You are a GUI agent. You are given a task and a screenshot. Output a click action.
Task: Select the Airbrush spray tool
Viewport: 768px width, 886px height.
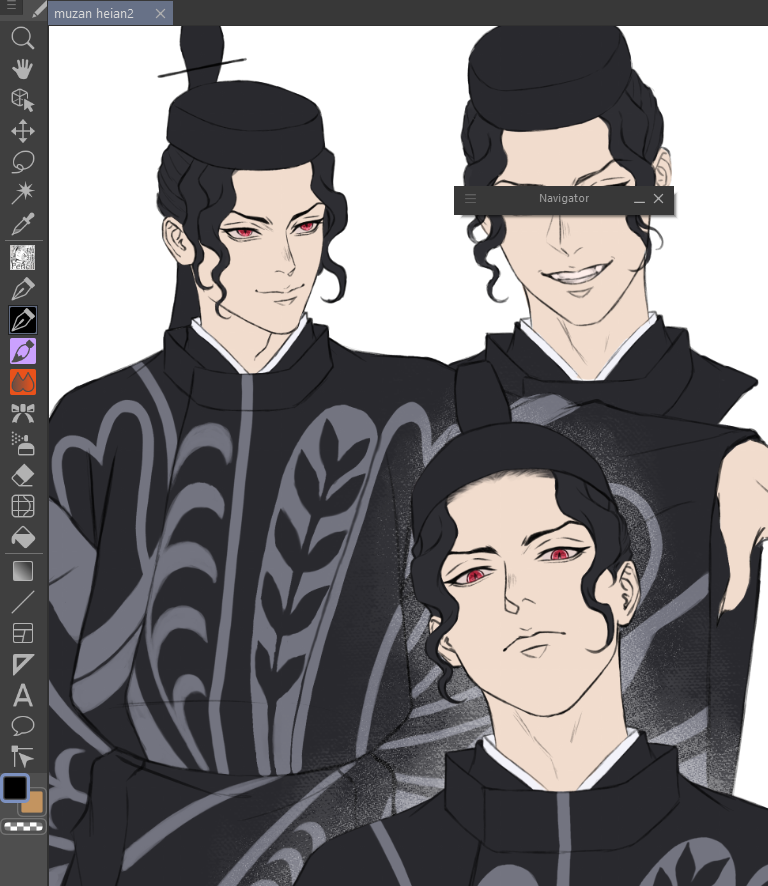(23, 444)
